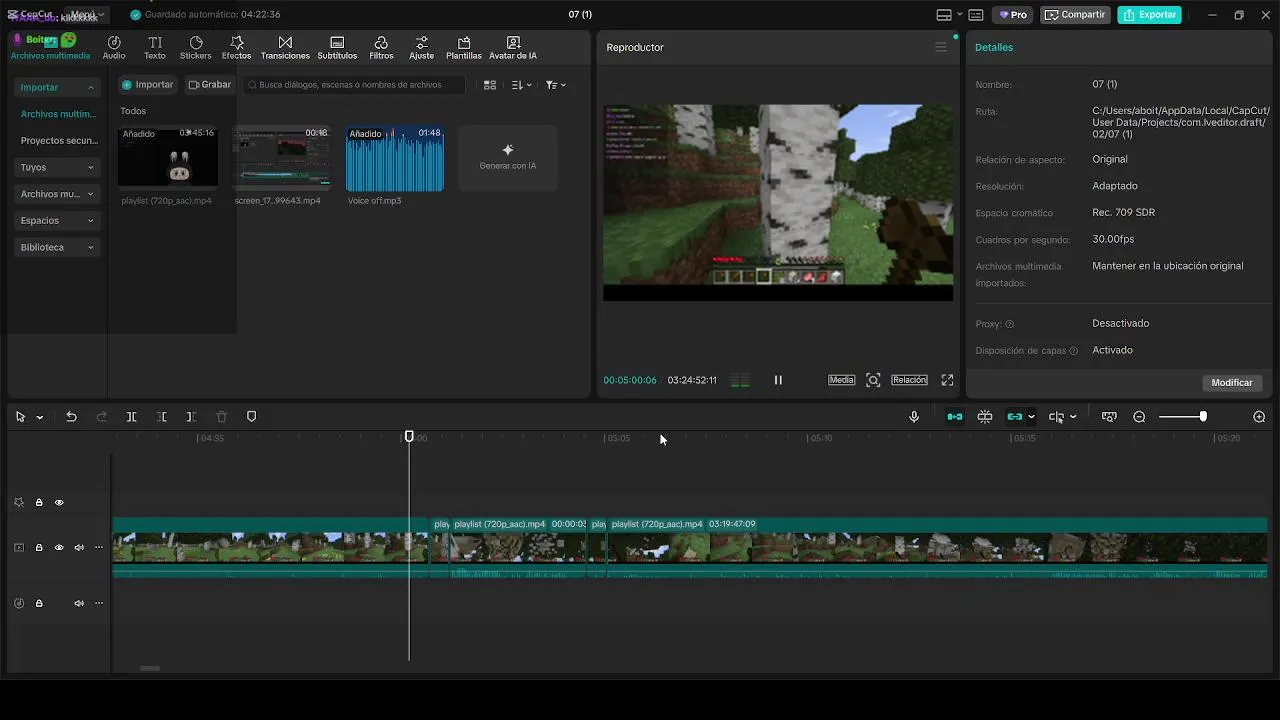
Task: Open keyboard shortcuts icon in title bar
Action: (x=976, y=15)
